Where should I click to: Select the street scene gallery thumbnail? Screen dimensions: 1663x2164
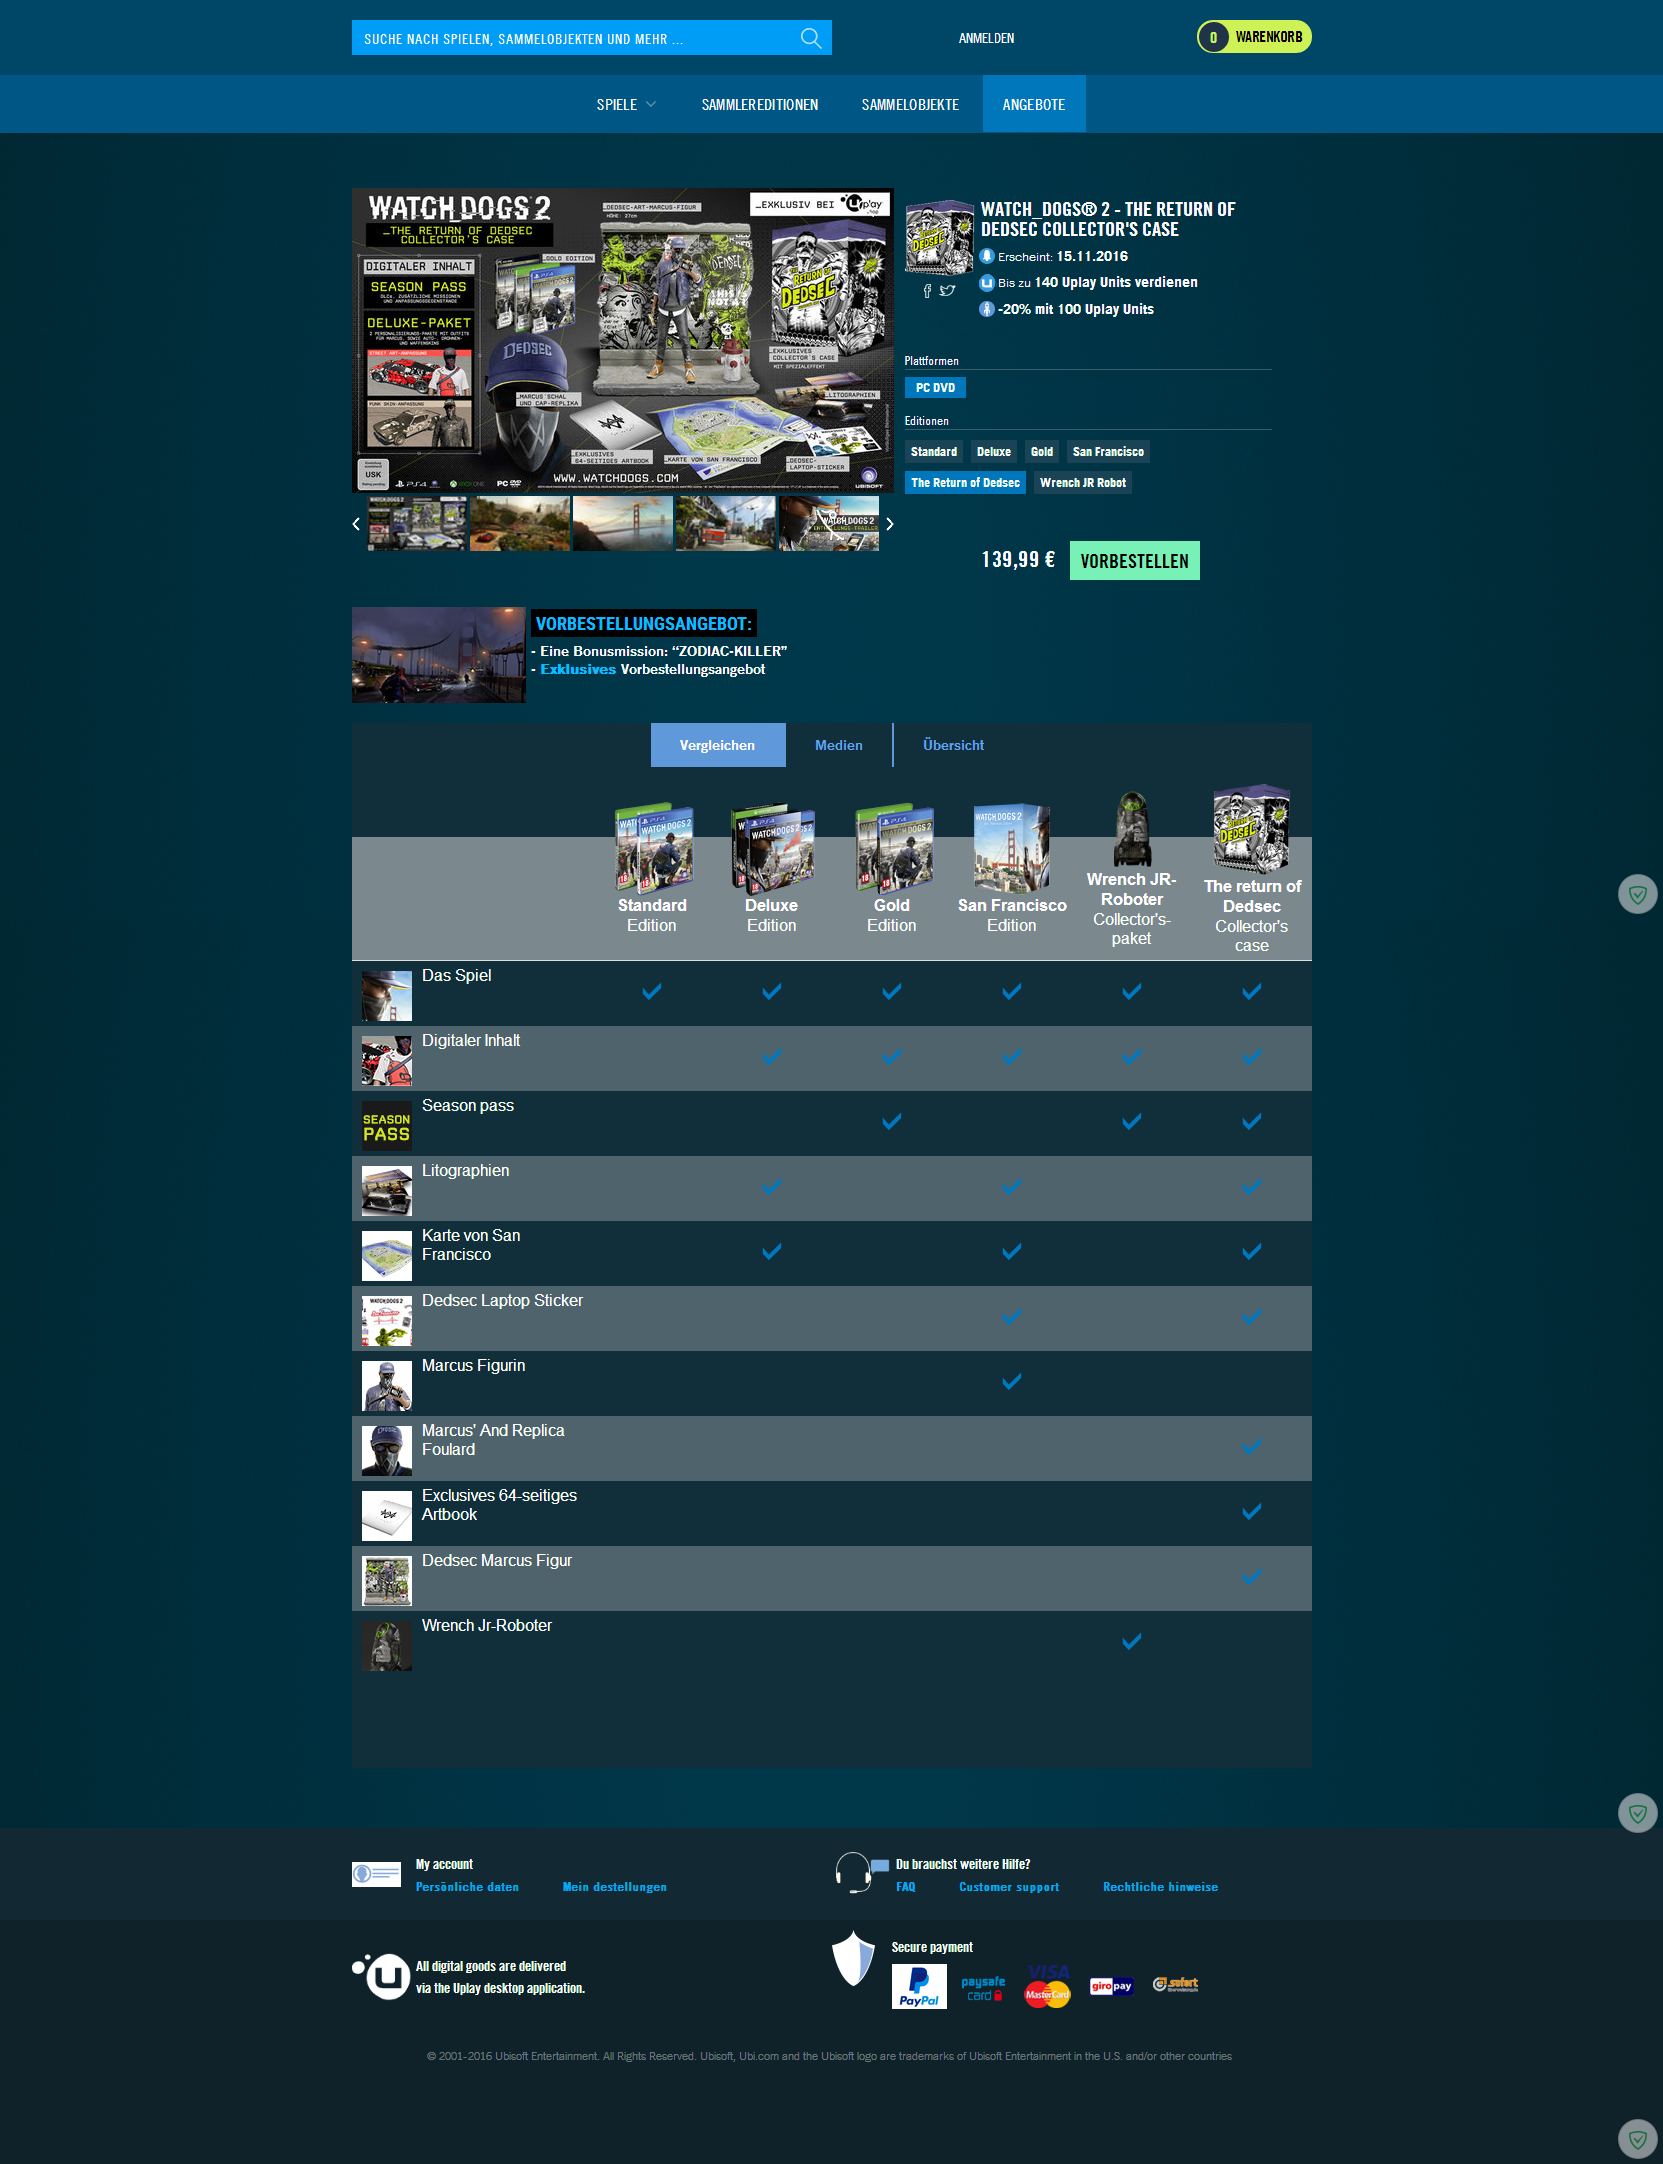pyautogui.click(x=725, y=523)
